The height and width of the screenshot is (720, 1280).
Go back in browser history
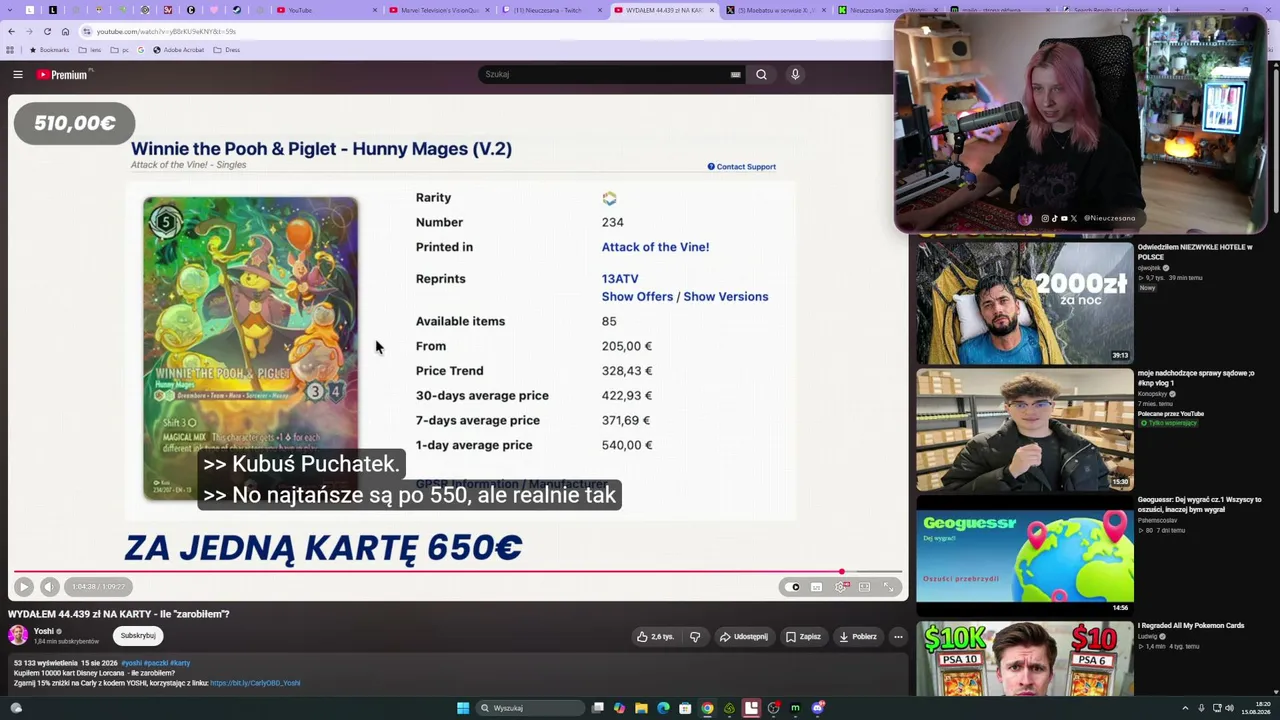(x=11, y=31)
